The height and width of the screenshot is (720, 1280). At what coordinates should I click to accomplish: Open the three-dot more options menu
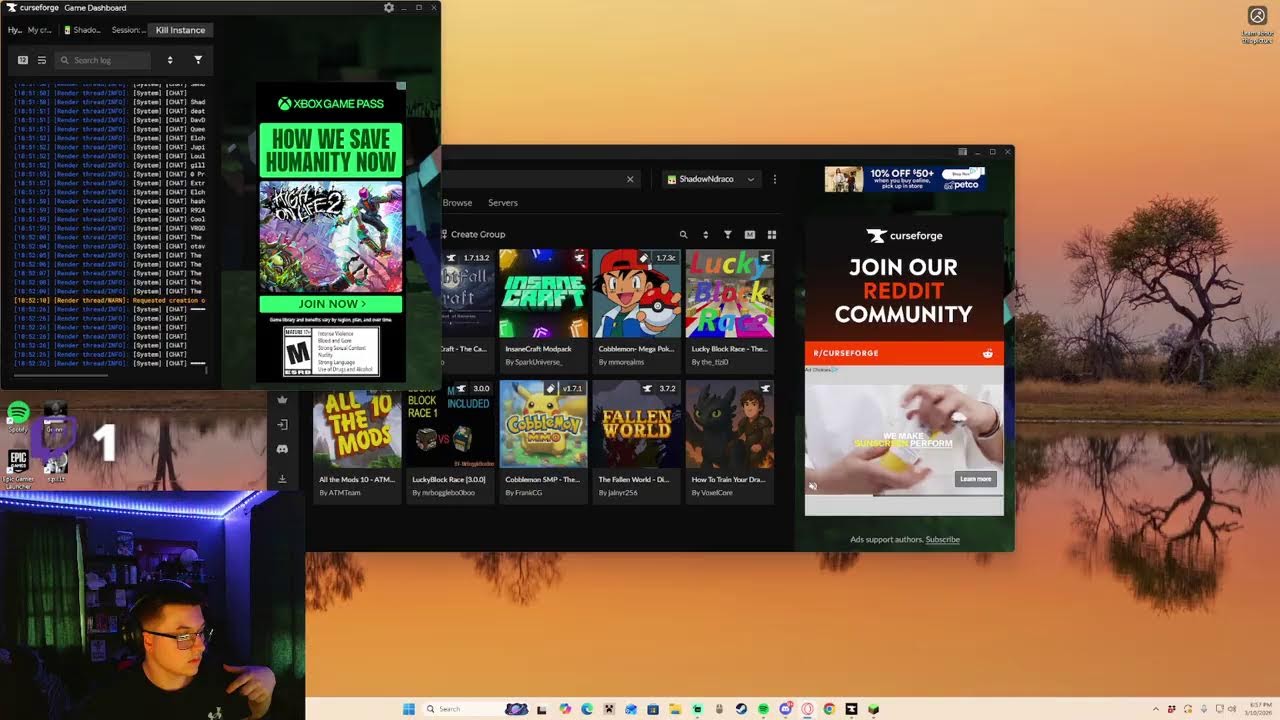click(774, 179)
